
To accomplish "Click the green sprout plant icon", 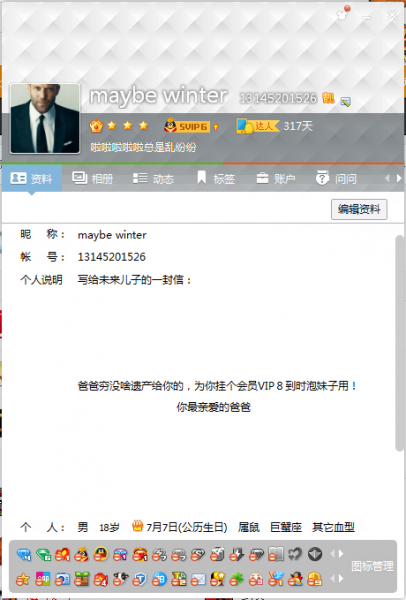I will coord(82,579).
